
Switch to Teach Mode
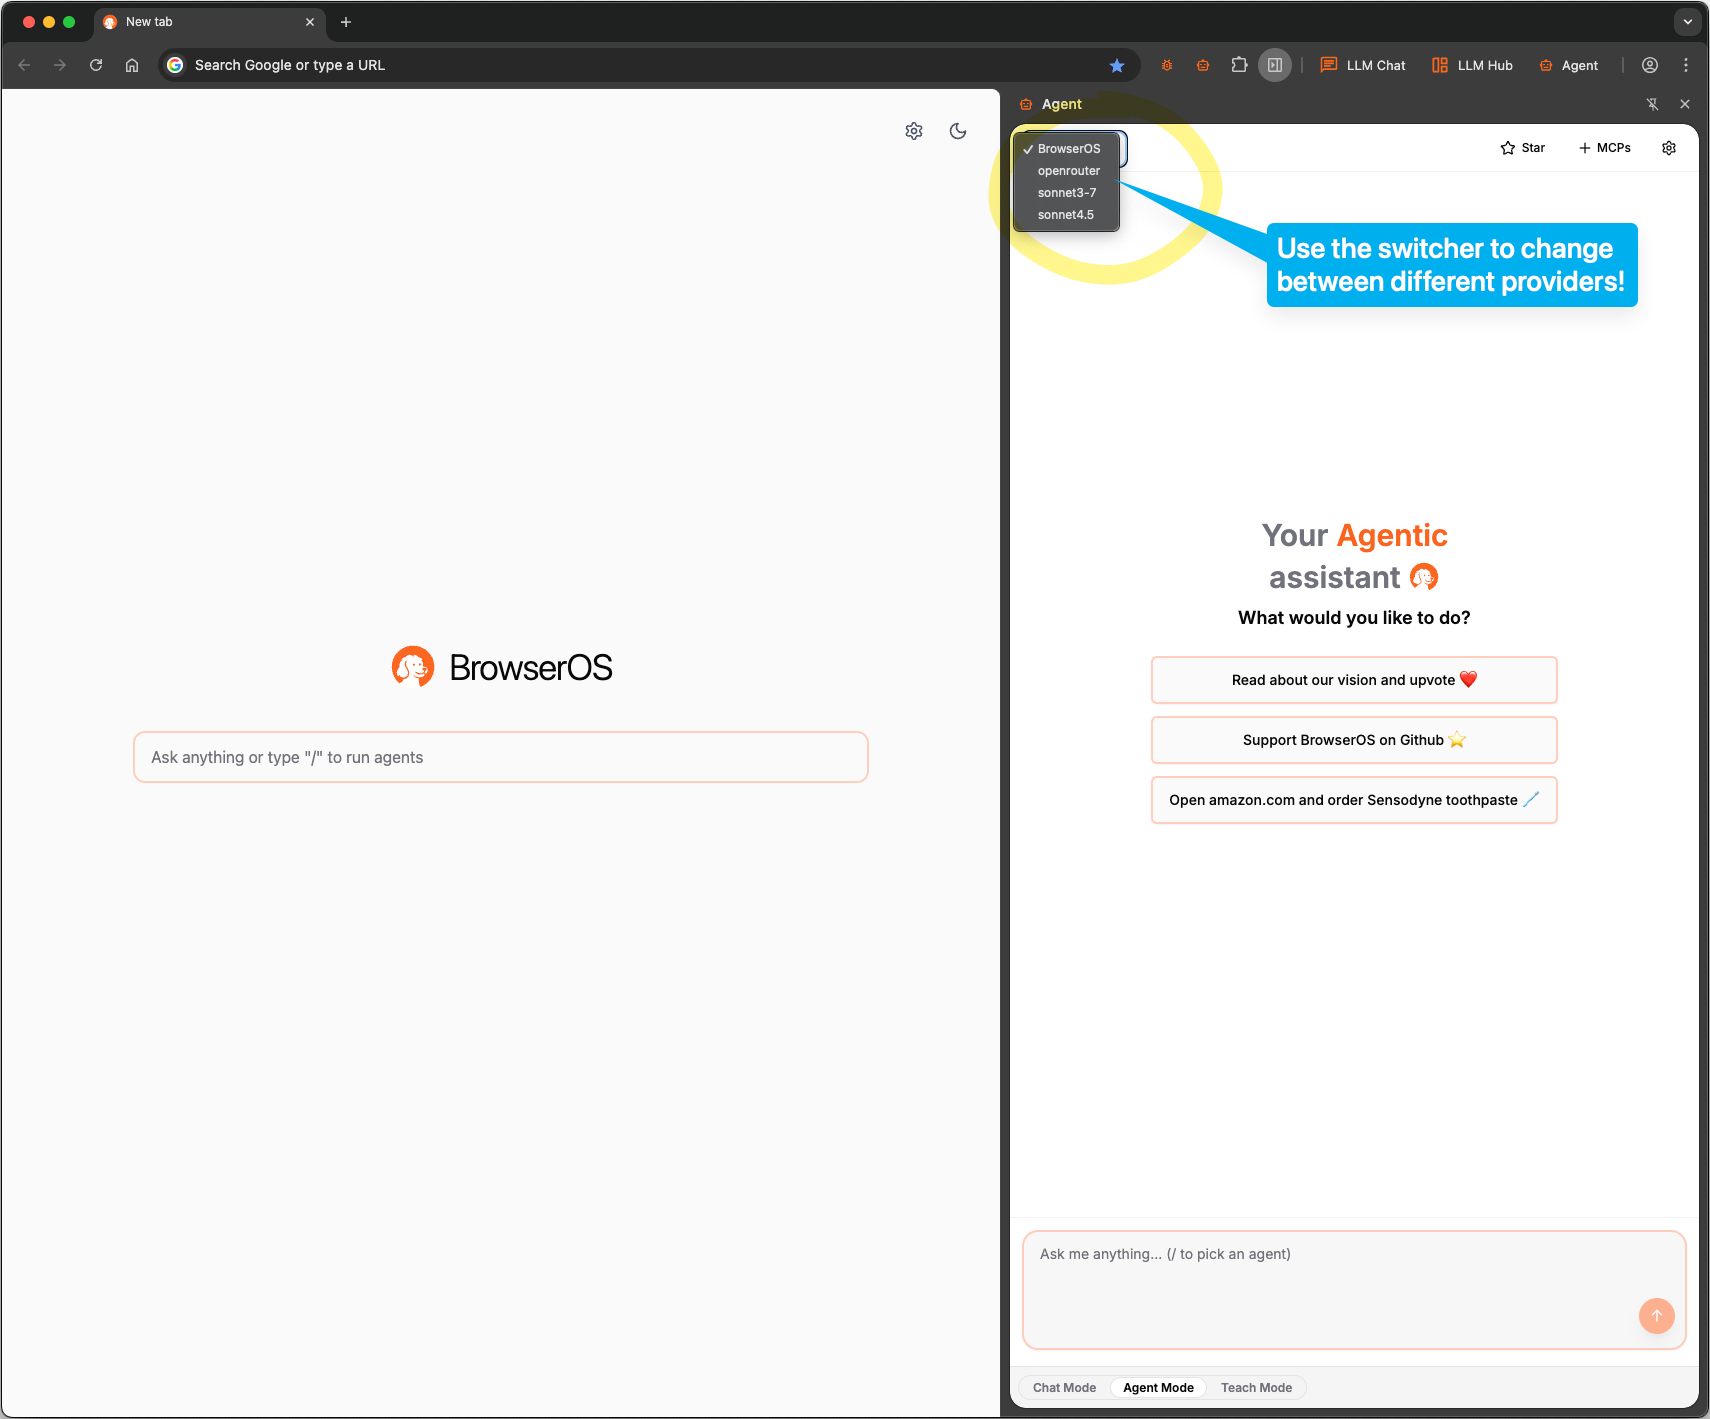(x=1256, y=1388)
